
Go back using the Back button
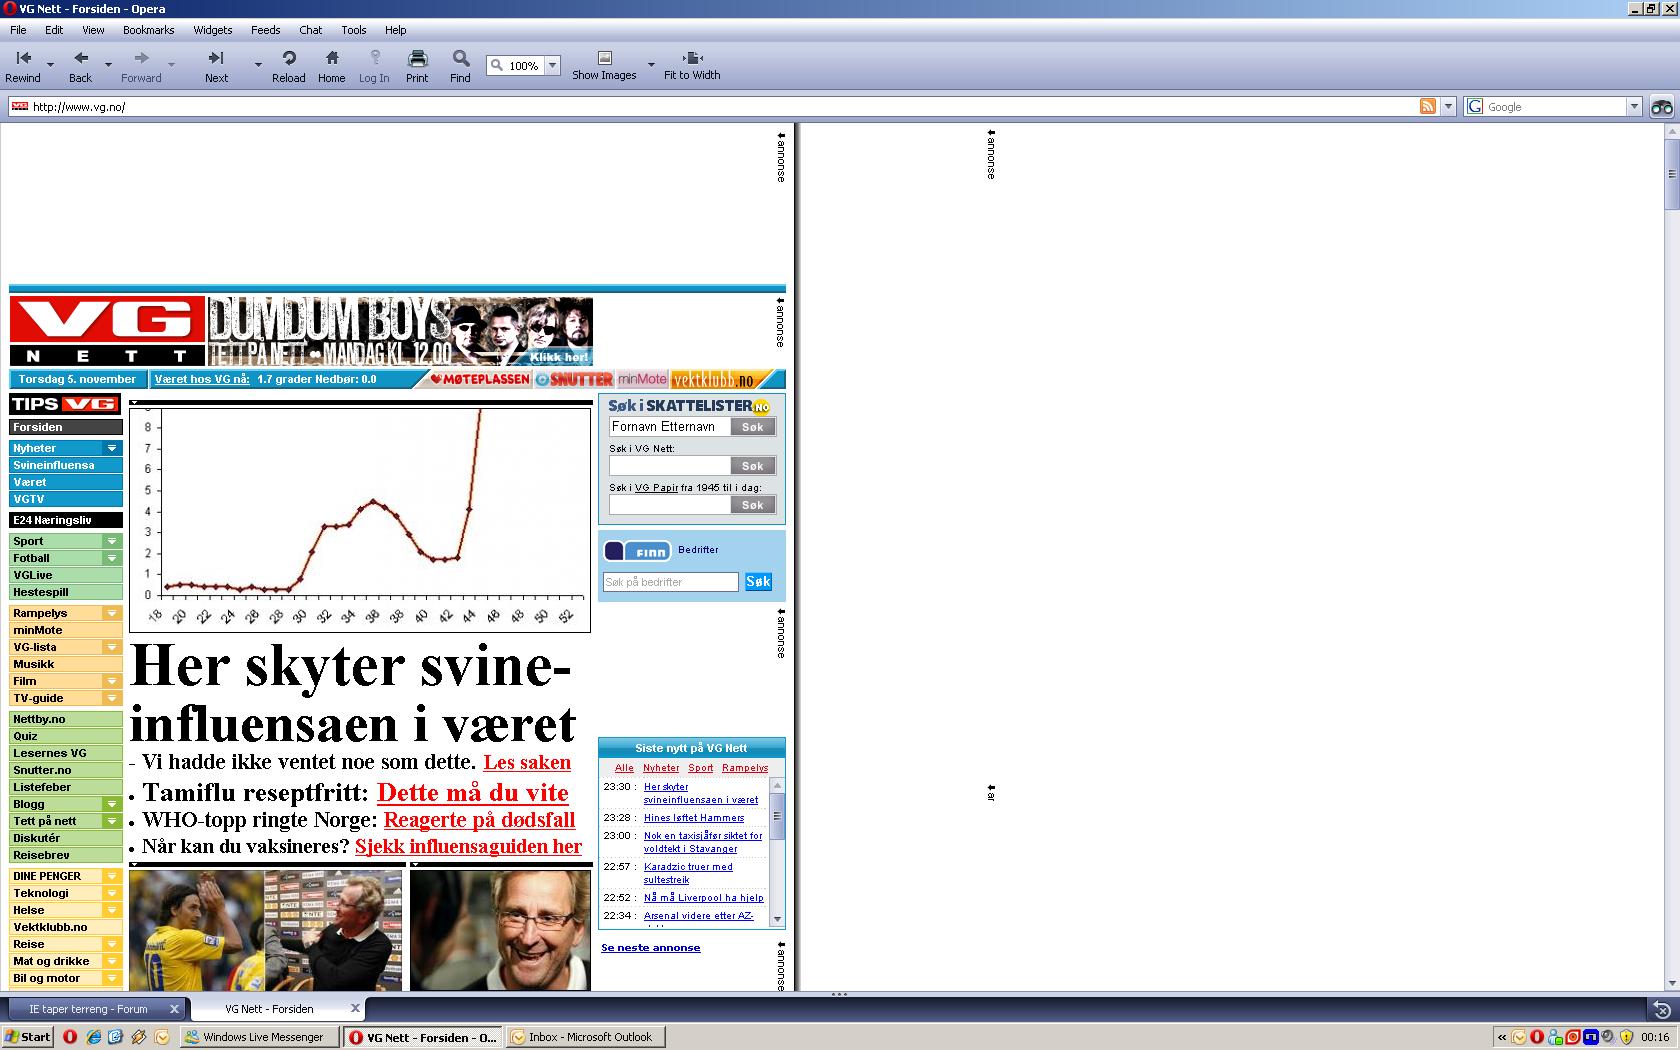click(81, 66)
